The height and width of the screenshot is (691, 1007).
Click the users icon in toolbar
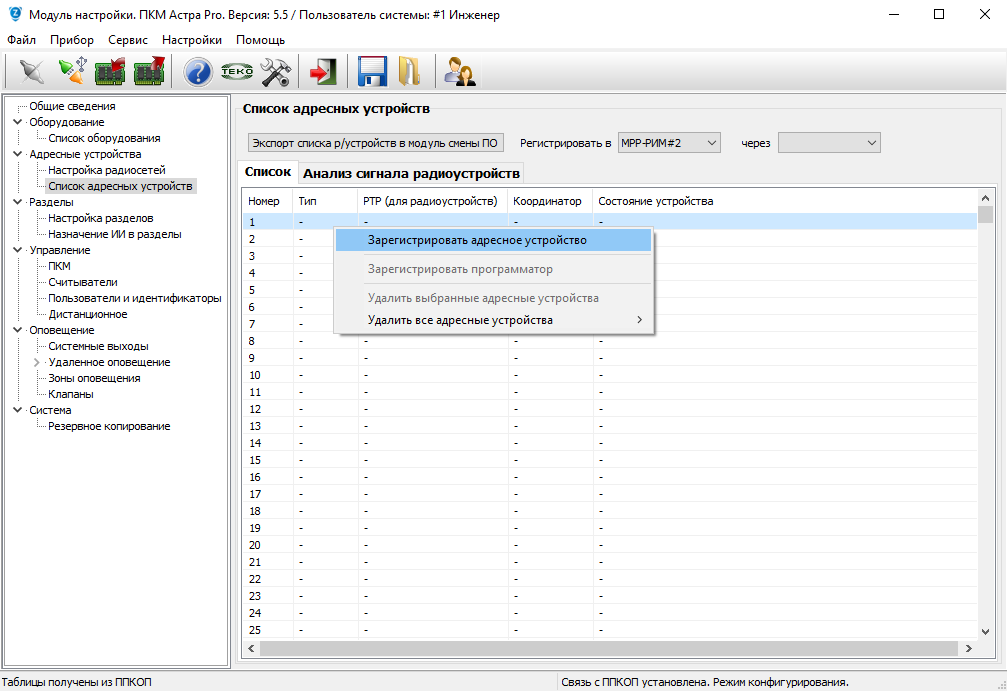460,71
